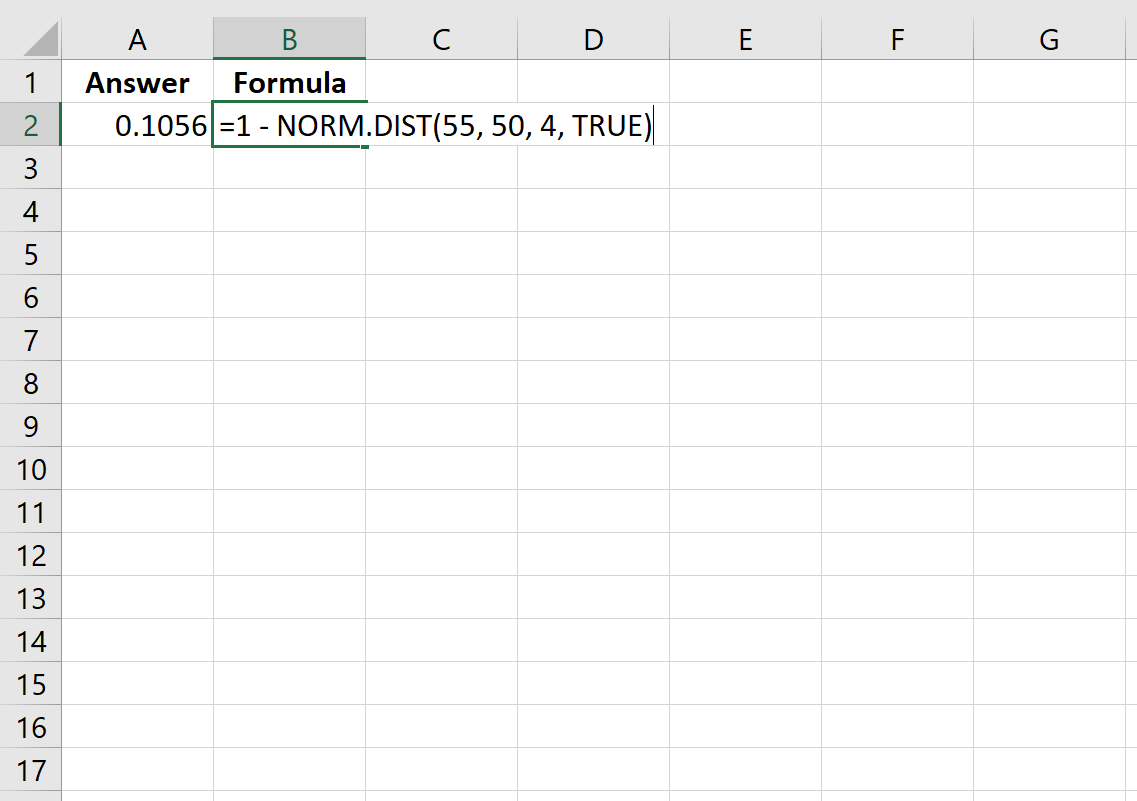
Task: Select row 2 by clicking its row number
Action: click(x=32, y=125)
